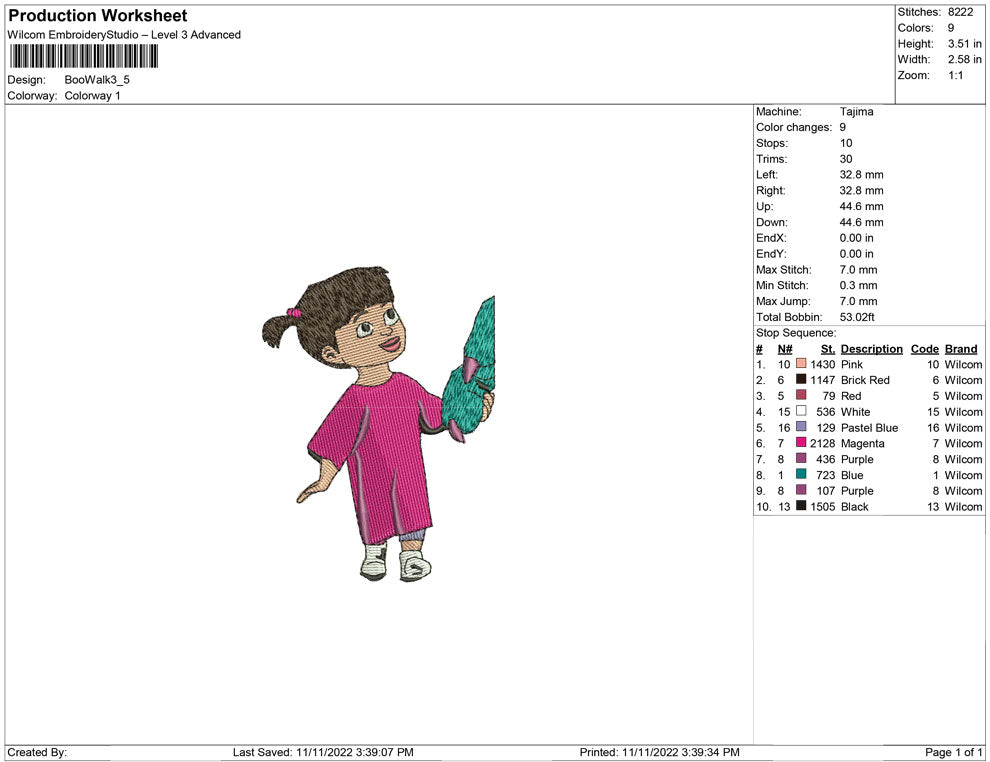This screenshot has width=990, height=762.
Task: Click the Down value 44.6 mm
Action: point(861,222)
